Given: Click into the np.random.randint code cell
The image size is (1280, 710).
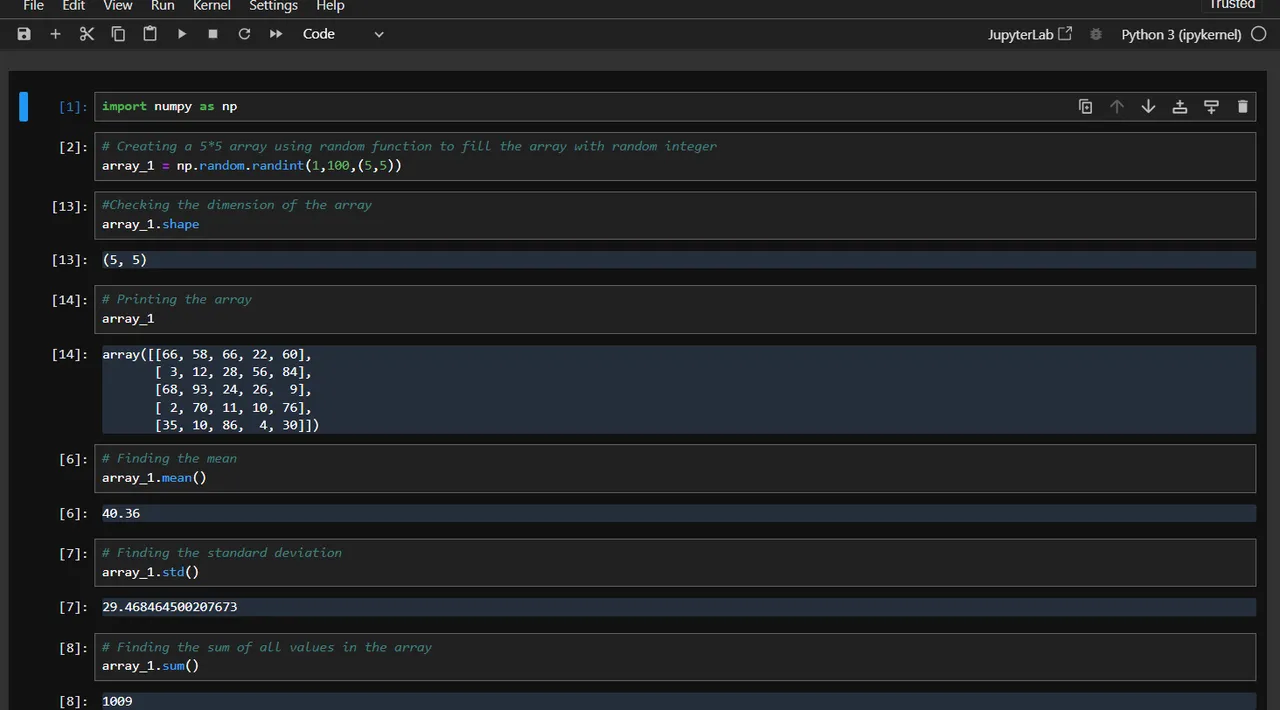Looking at the screenshot, I should (x=675, y=156).
